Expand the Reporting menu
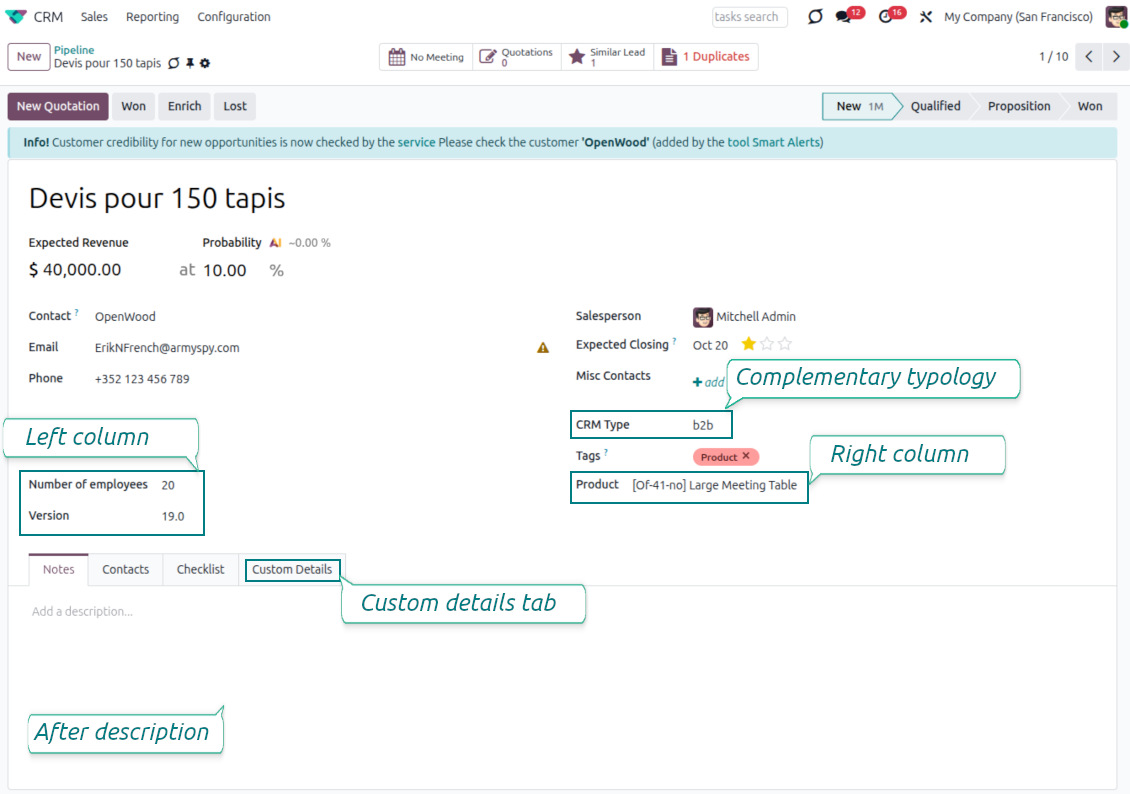 coord(152,17)
